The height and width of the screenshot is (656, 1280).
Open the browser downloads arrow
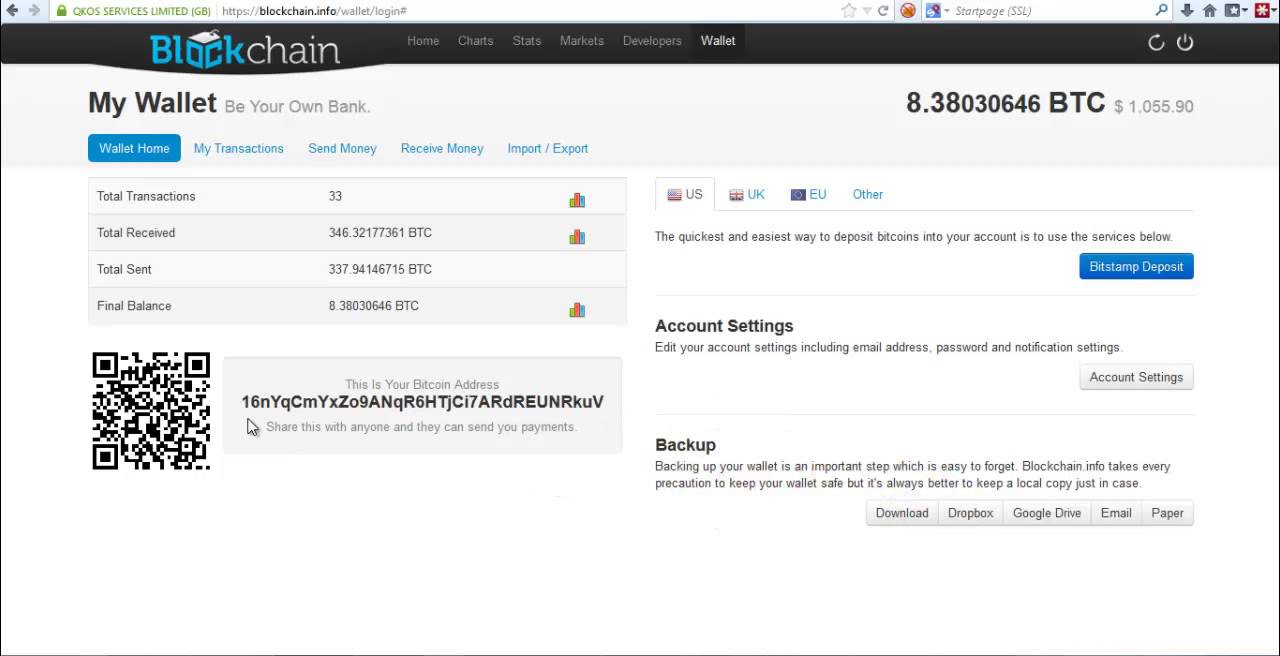tap(1187, 10)
